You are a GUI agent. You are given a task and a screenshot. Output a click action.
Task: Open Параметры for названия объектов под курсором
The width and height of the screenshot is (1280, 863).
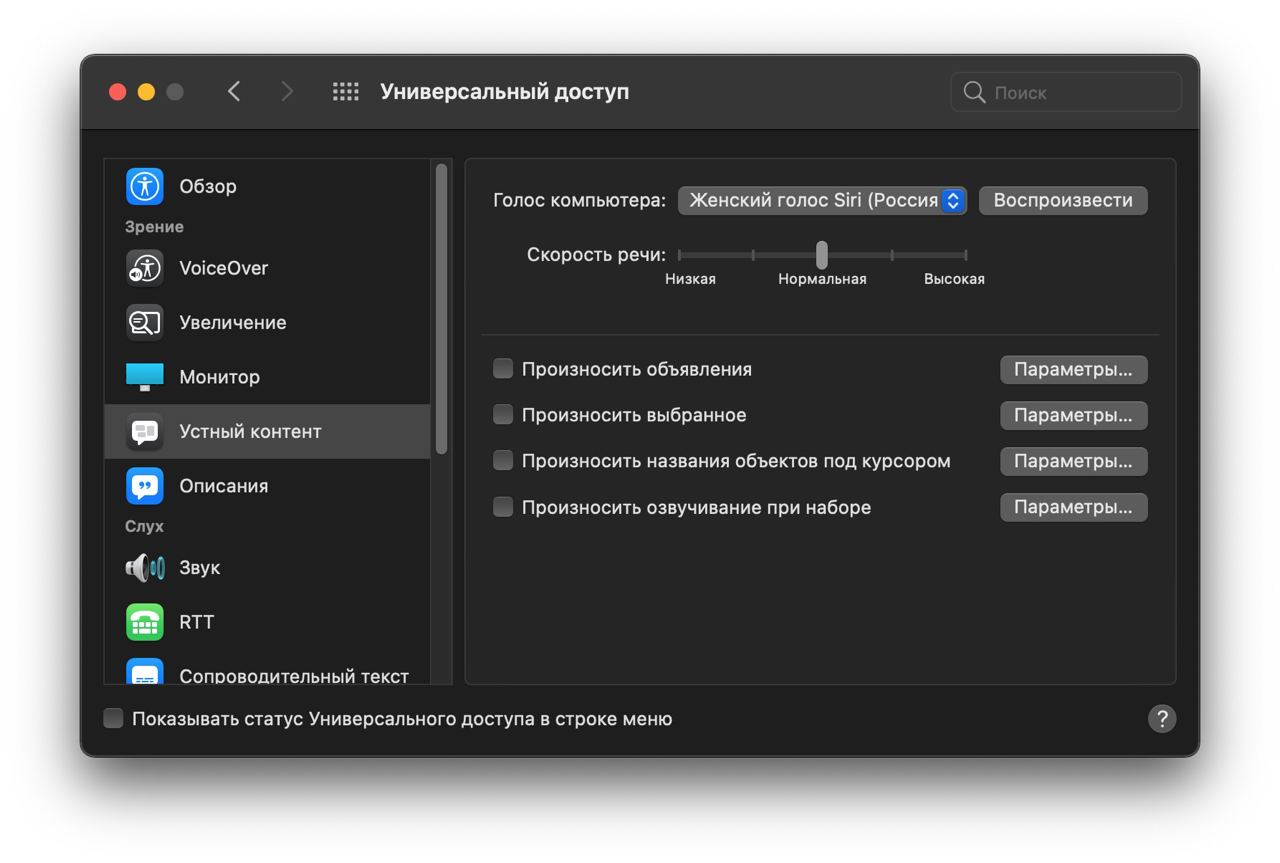[x=1073, y=461]
